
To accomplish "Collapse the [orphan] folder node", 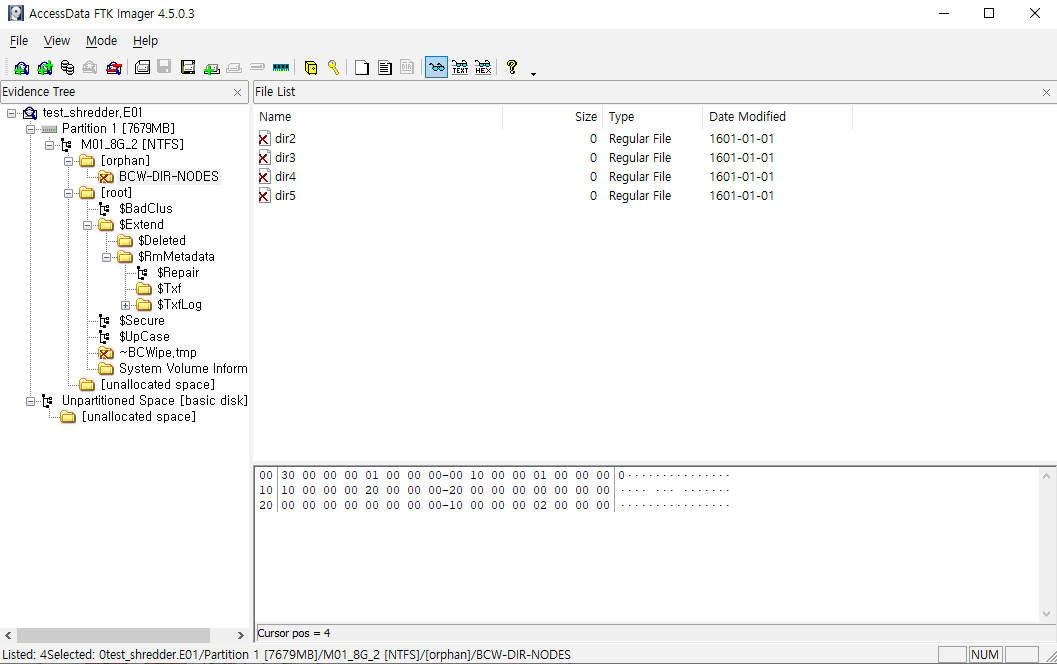I will coord(68,161).
